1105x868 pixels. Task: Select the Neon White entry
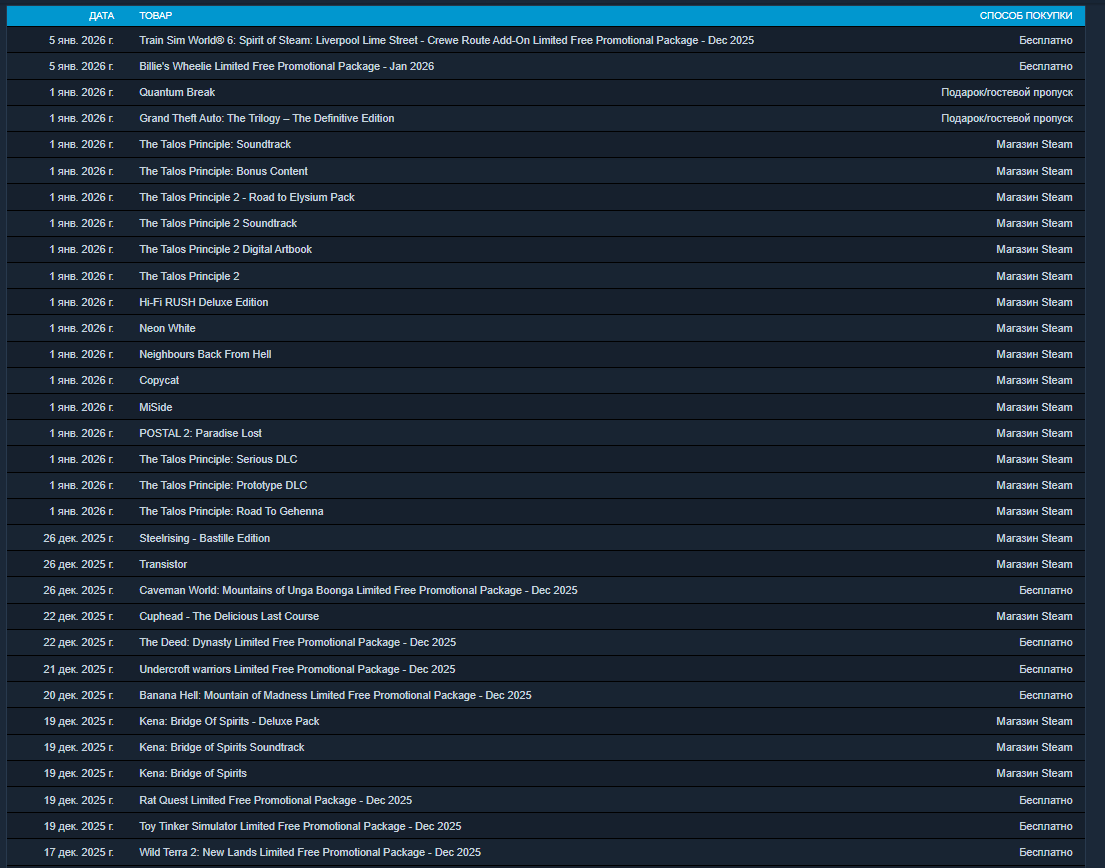click(546, 328)
